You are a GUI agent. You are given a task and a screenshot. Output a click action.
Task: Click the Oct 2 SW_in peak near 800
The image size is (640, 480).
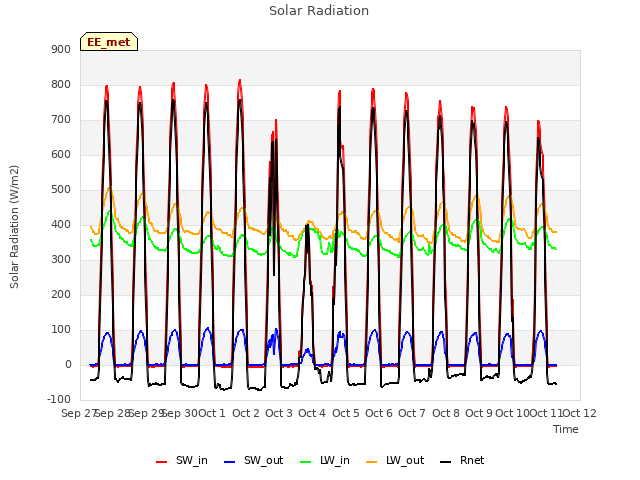click(x=240, y=81)
